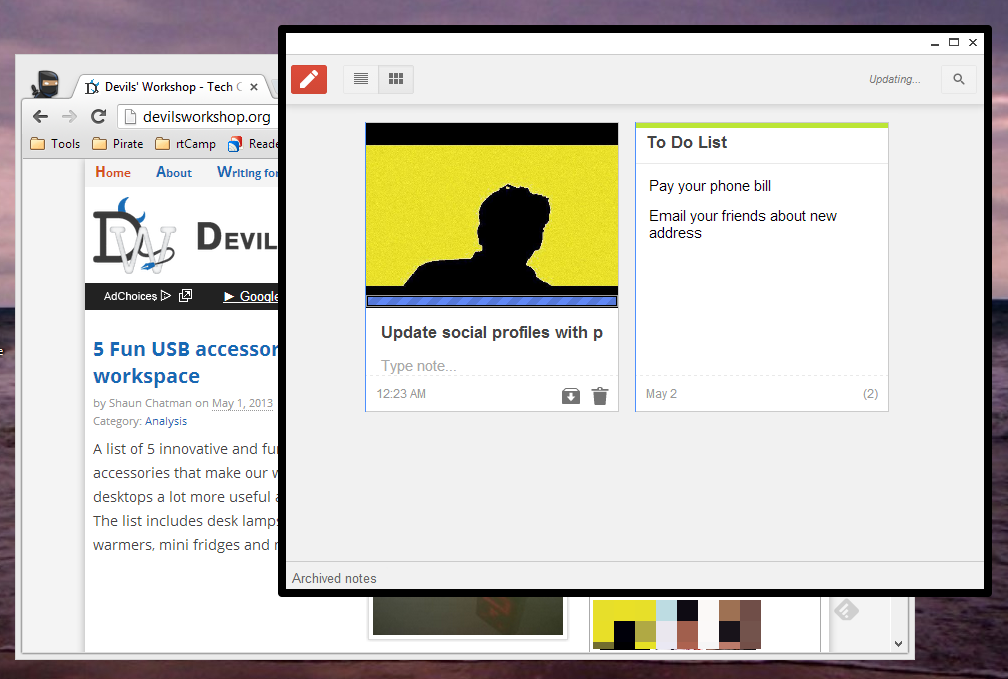Click the 'Updating...' status text

coord(895,79)
